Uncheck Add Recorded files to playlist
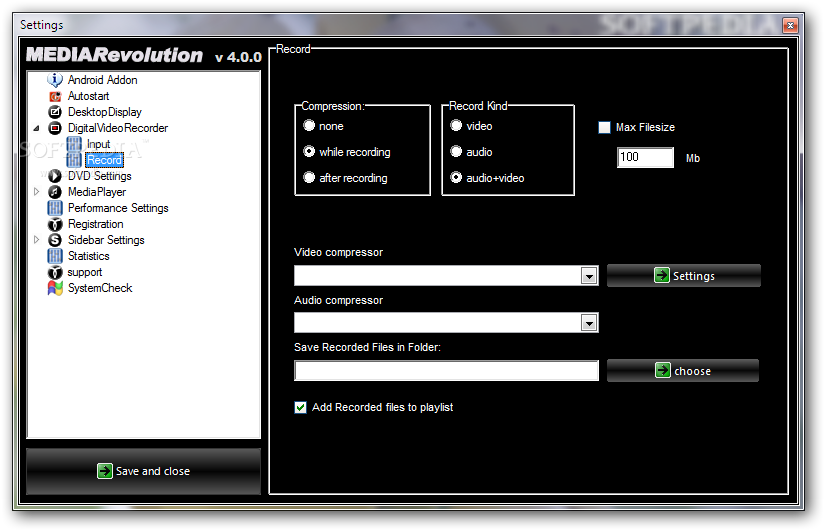This screenshot has height=531, width=825. coord(300,407)
